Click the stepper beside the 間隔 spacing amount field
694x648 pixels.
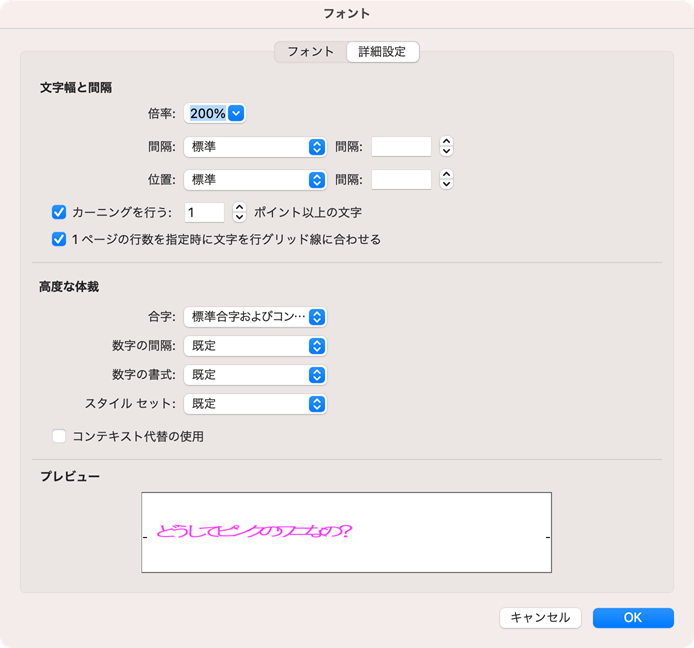click(x=446, y=147)
